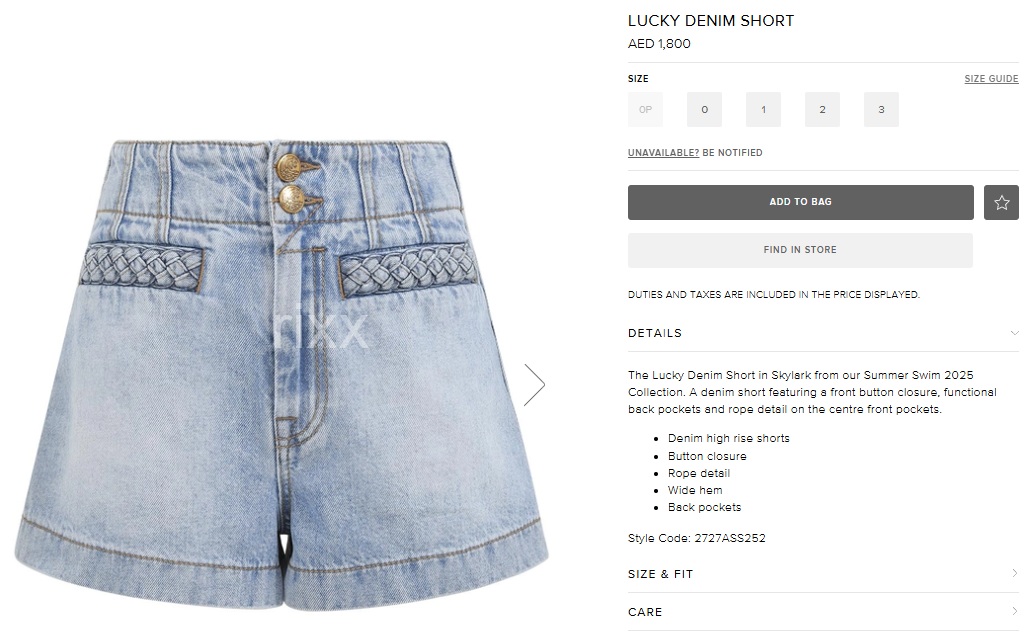The image size is (1027, 638).
Task: Select size 2
Action: (x=822, y=109)
